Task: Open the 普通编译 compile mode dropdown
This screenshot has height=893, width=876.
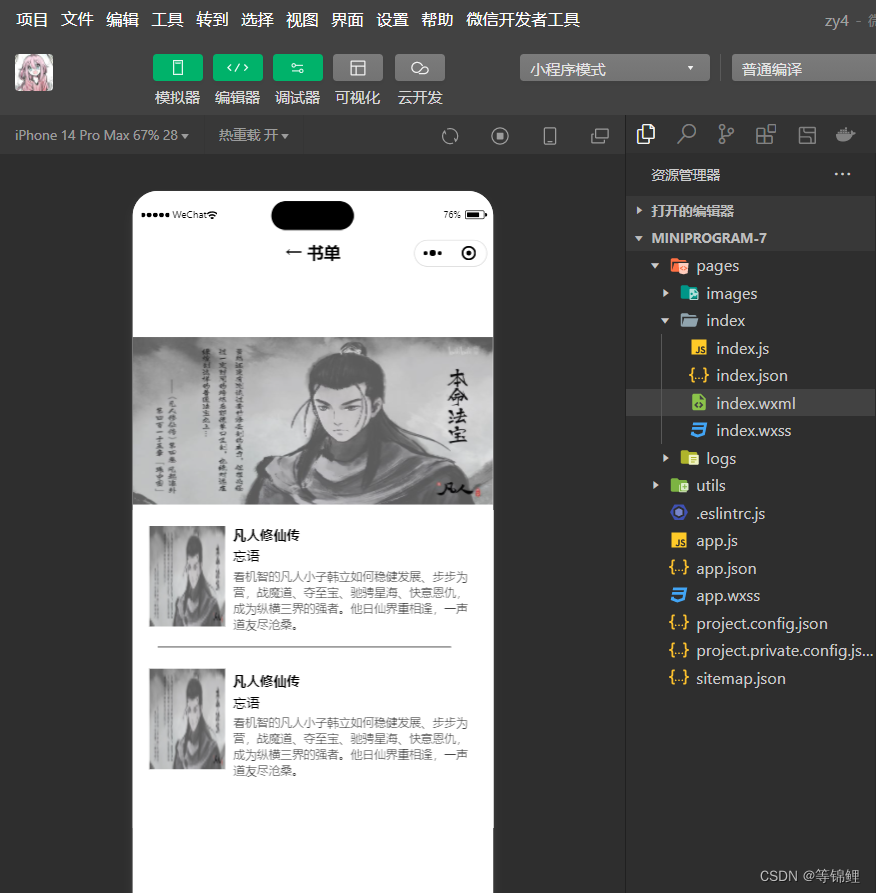Action: pos(803,68)
